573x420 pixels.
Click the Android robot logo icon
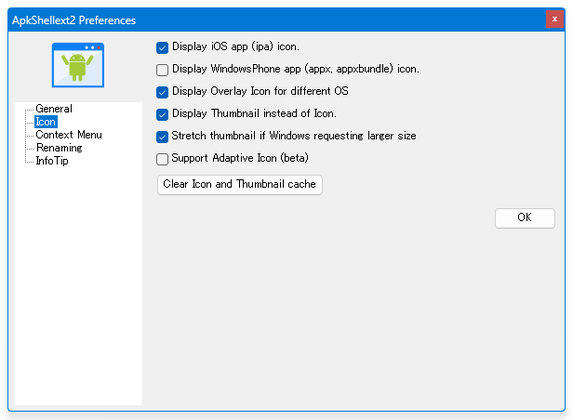[78, 65]
